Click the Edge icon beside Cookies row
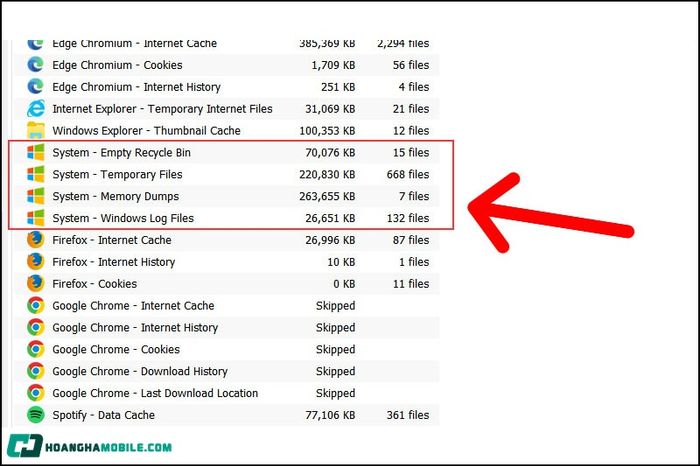Image resolution: width=700 pixels, height=466 pixels. (x=35, y=65)
